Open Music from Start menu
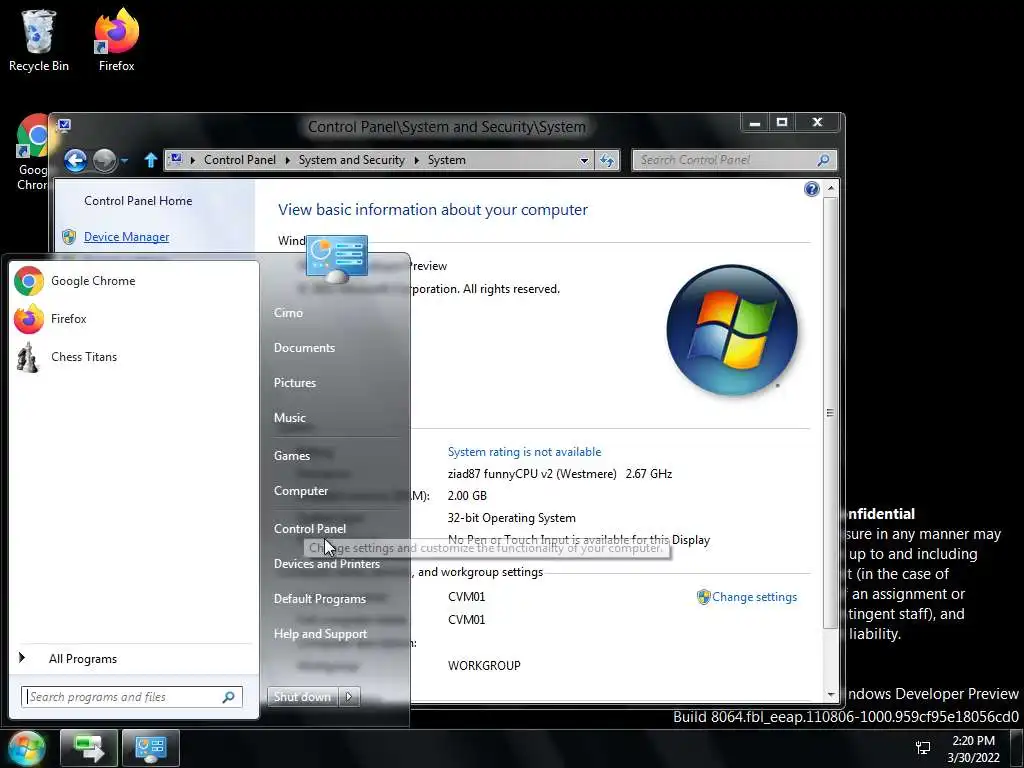This screenshot has height=768, width=1024. click(x=289, y=418)
